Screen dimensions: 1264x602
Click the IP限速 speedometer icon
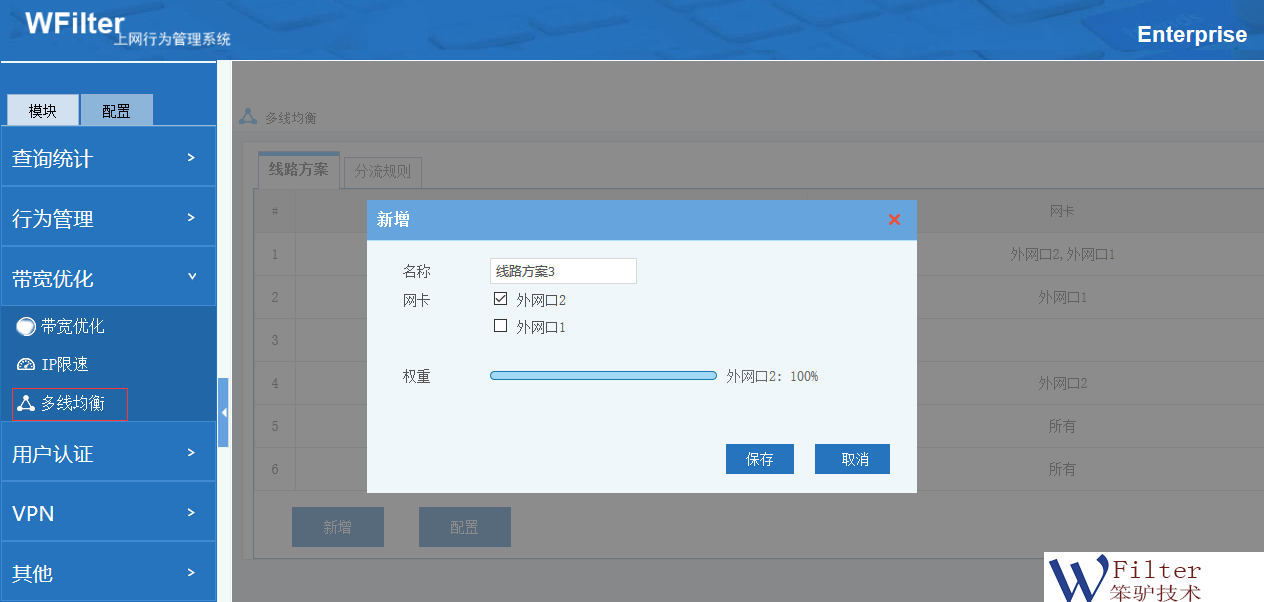pos(26,365)
